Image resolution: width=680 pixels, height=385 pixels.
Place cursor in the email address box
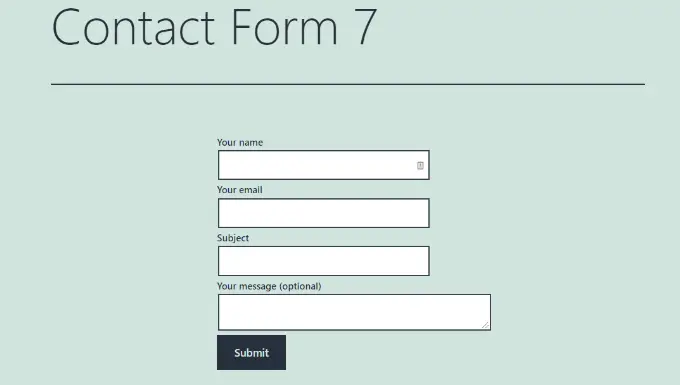coord(324,213)
